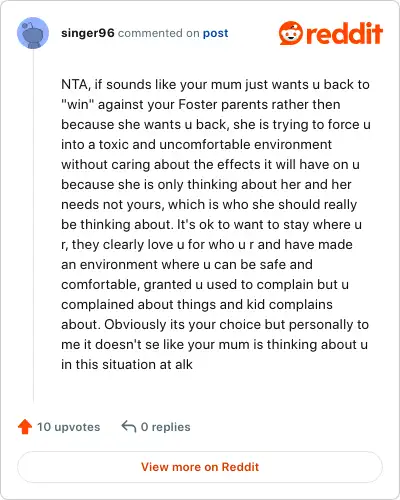Click the reddit wordmark text logo
The height and width of the screenshot is (500, 400).
tap(344, 33)
